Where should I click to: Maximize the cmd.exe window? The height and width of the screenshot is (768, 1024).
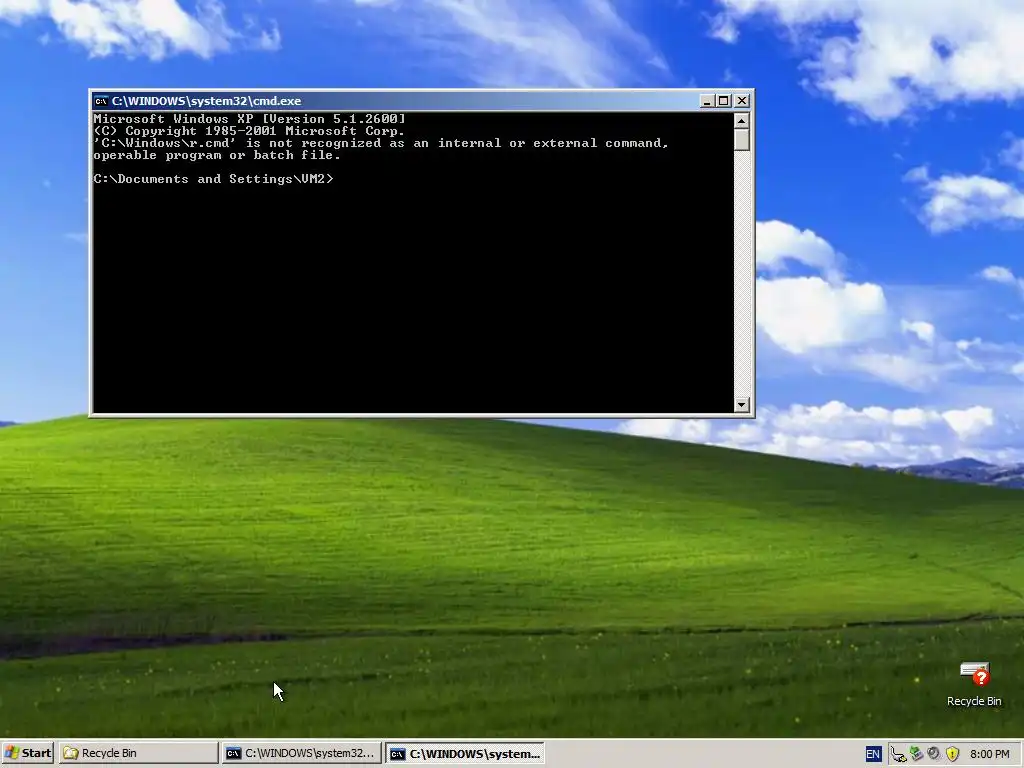(x=724, y=101)
